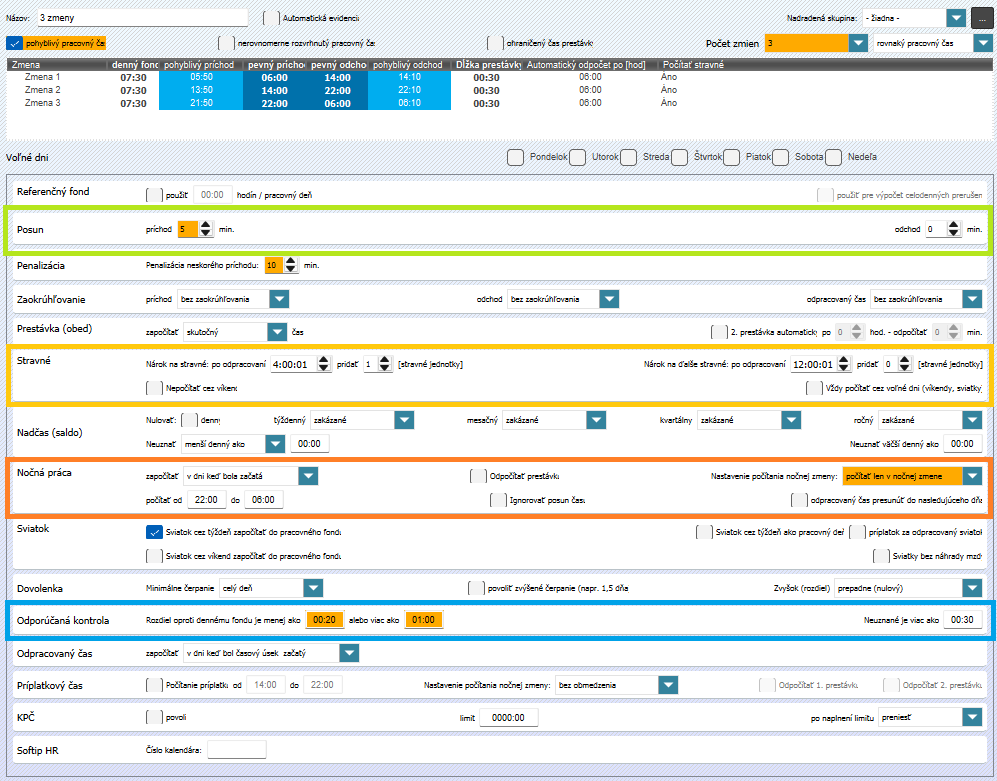This screenshot has height=781, width=997.
Task: Enable the Automatická evidencia checkbox
Action: [x=271, y=18]
